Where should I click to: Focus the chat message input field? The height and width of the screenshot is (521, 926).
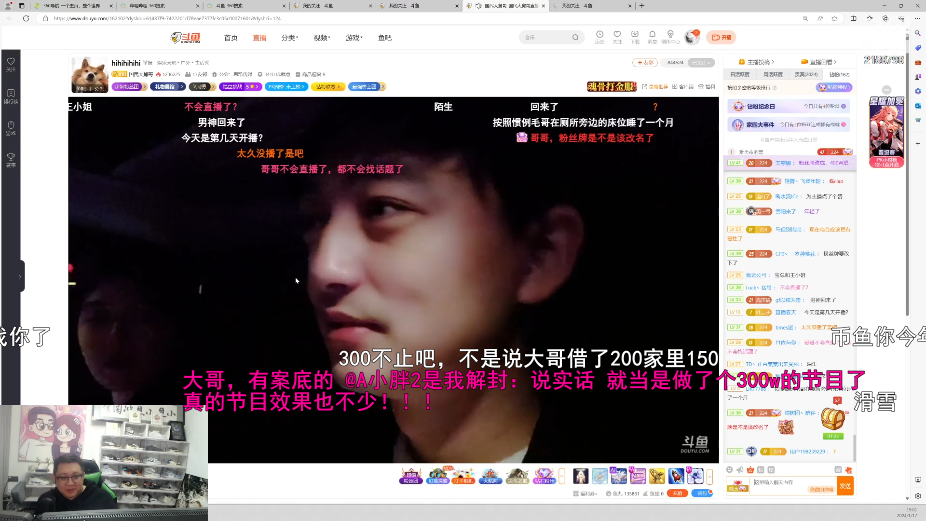793,486
